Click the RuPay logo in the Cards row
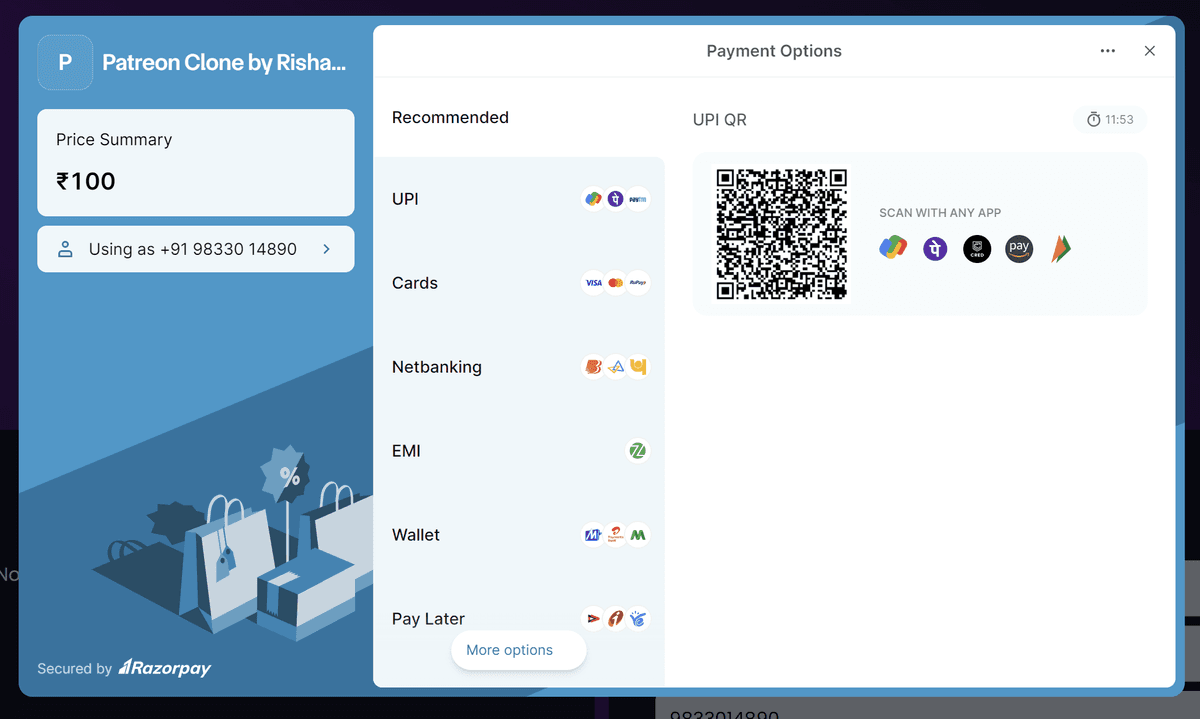 pyautogui.click(x=638, y=283)
